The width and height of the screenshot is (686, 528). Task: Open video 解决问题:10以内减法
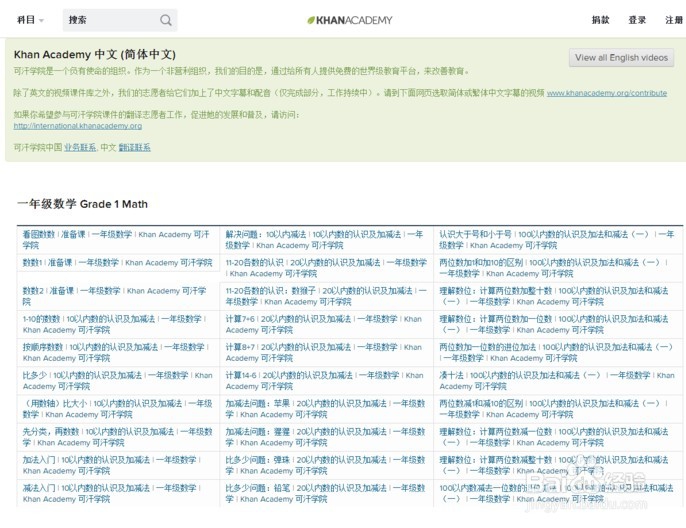(324, 240)
